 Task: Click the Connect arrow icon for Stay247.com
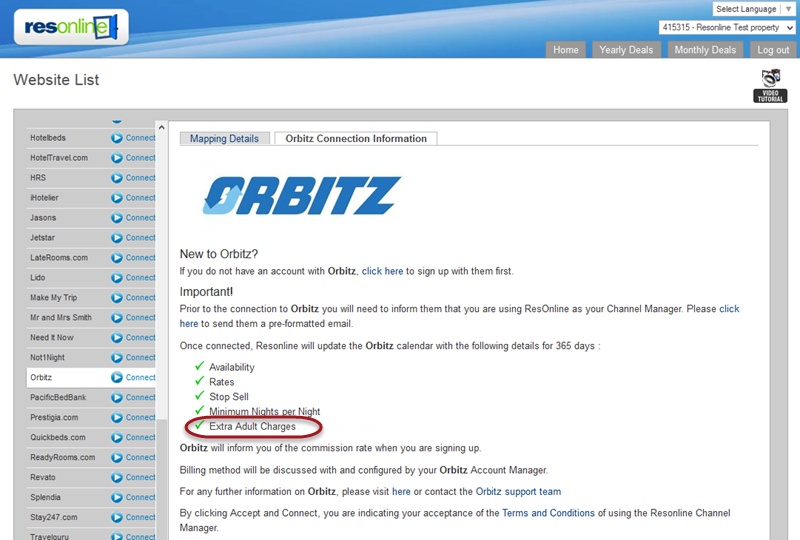click(x=117, y=517)
